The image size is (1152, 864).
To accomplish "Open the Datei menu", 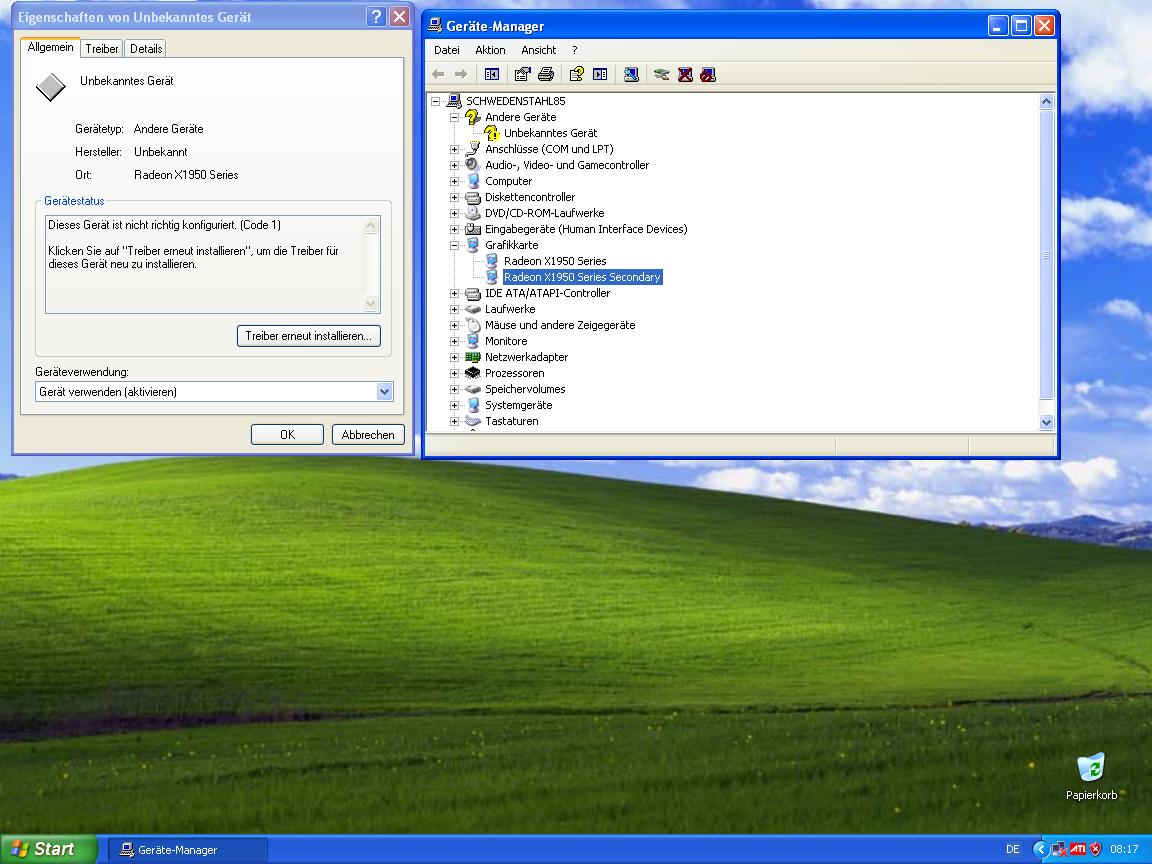I will coord(447,50).
